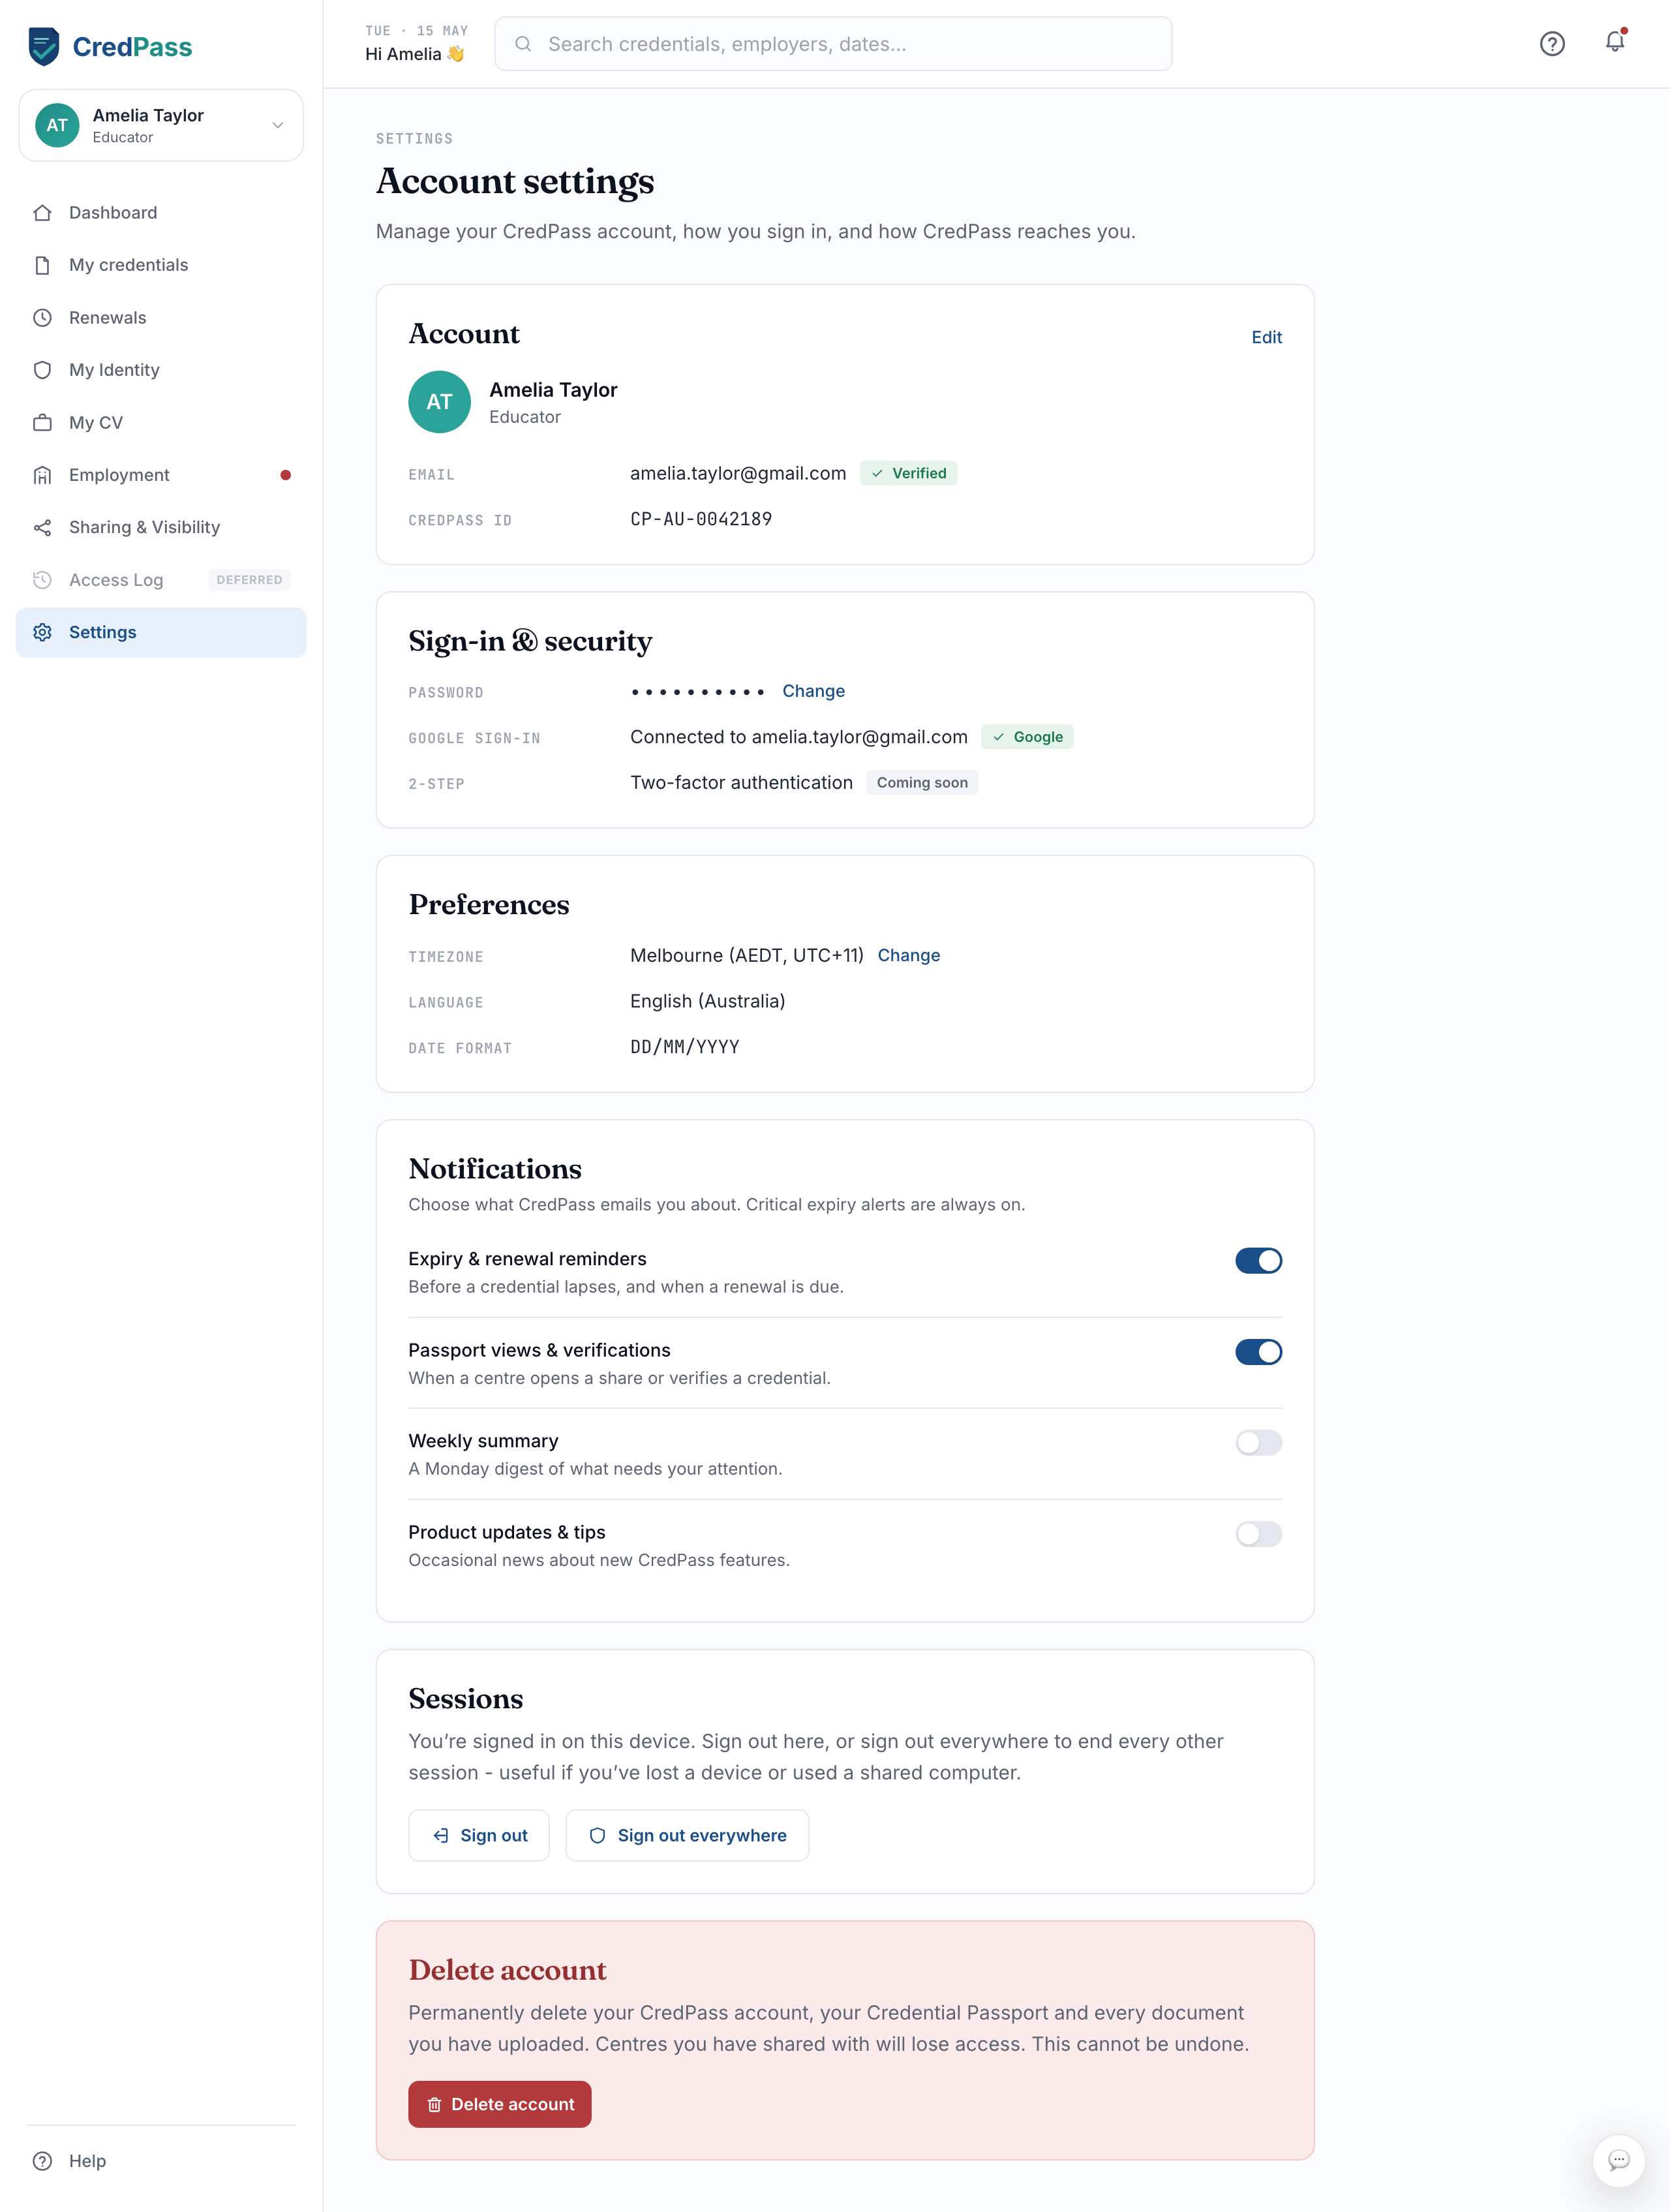The height and width of the screenshot is (2212, 1670).
Task: Enable Product updates & tips toggle
Action: pyautogui.click(x=1258, y=1534)
